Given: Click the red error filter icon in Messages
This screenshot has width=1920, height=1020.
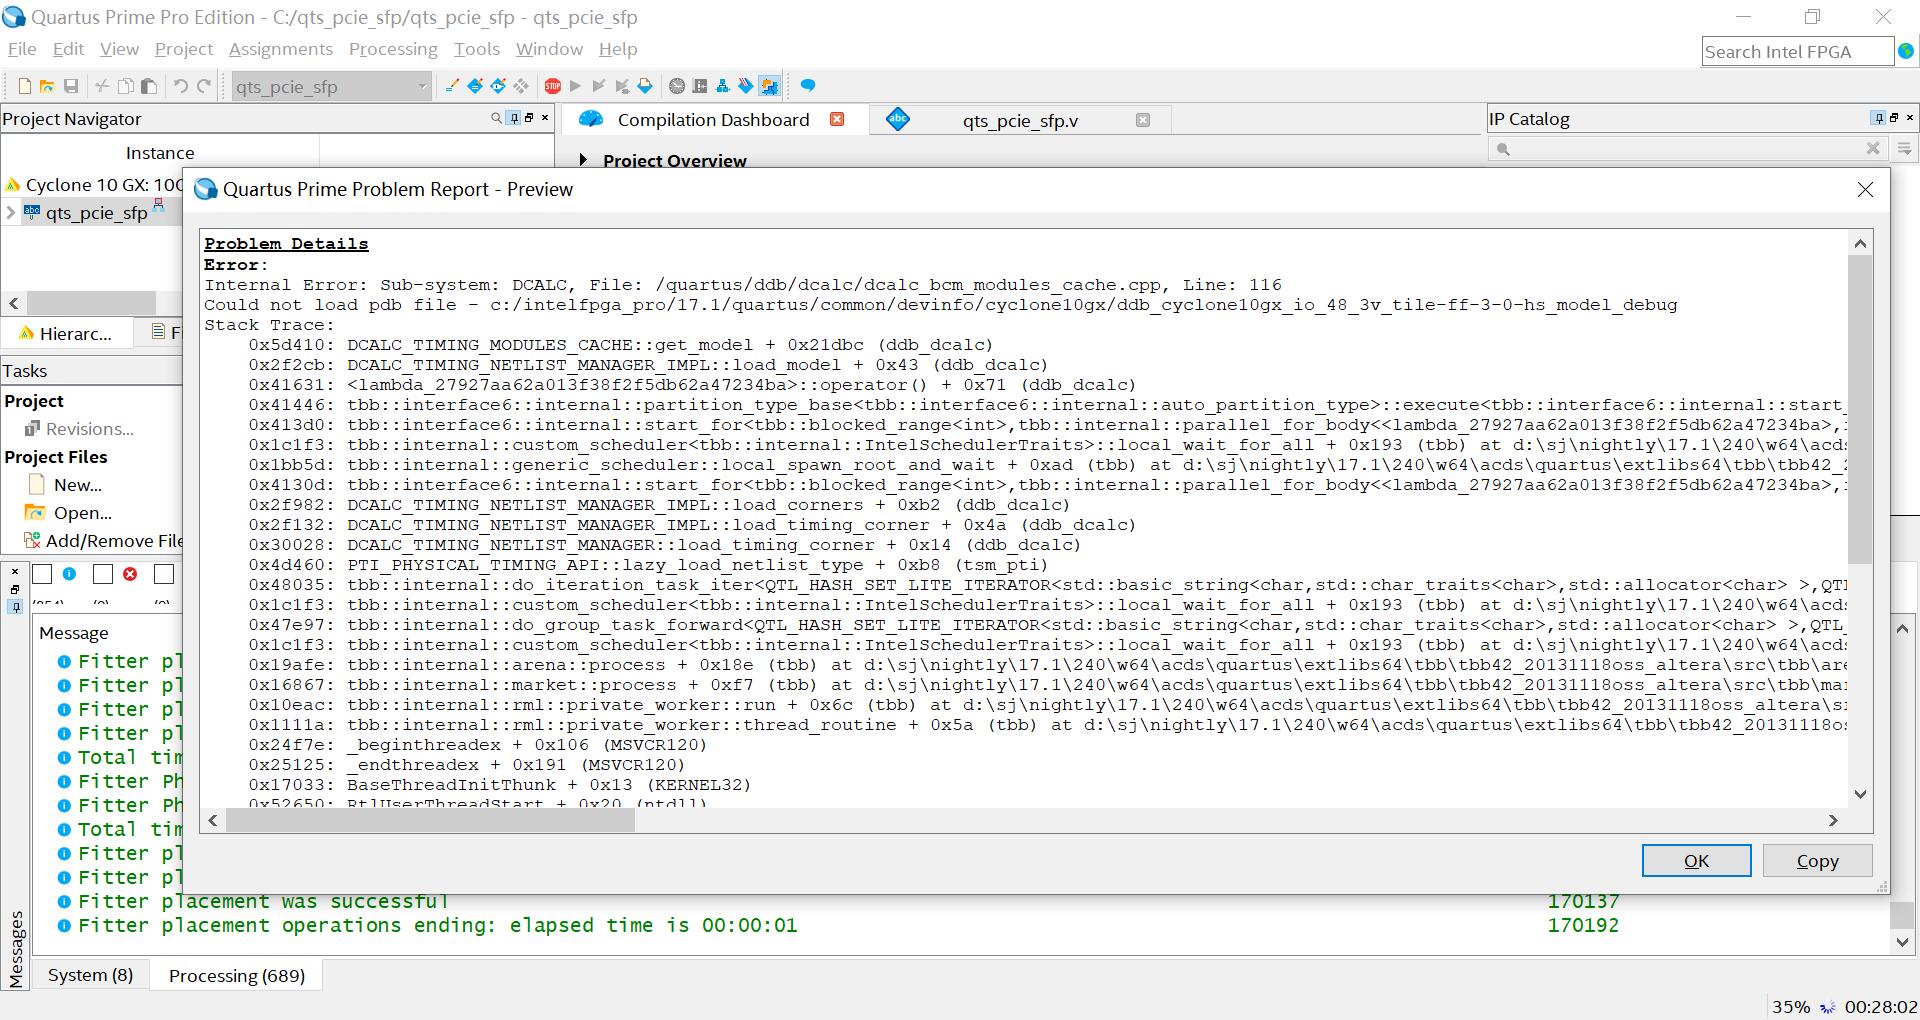Looking at the screenshot, I should pyautogui.click(x=130, y=574).
